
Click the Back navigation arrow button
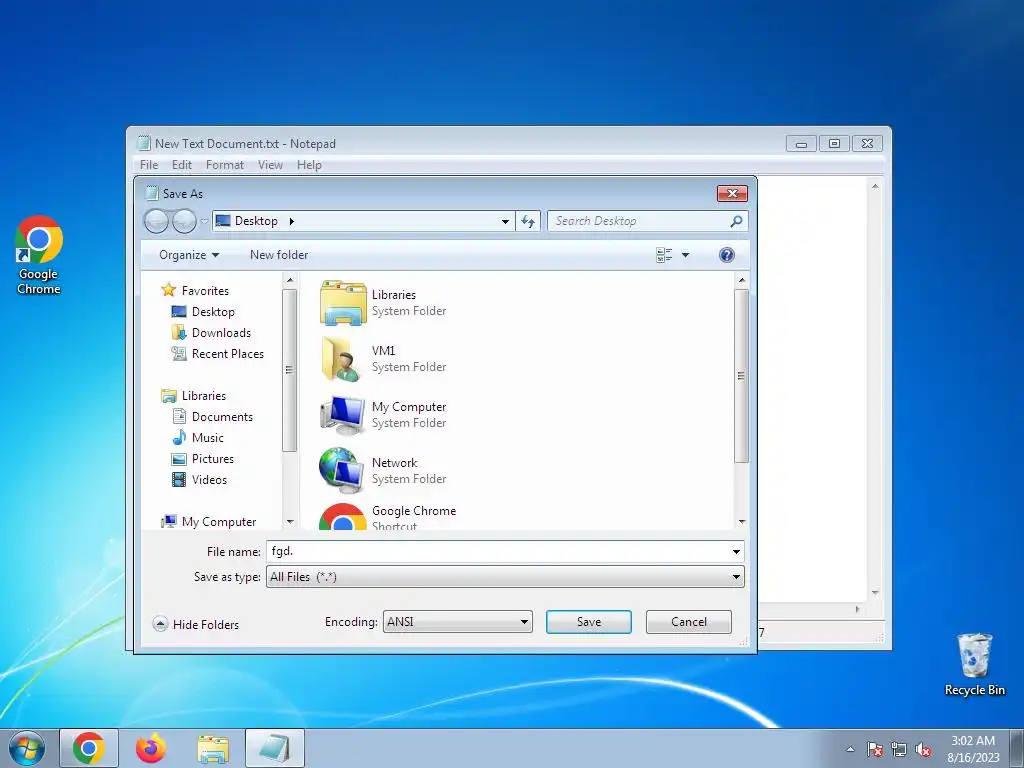[157, 221]
